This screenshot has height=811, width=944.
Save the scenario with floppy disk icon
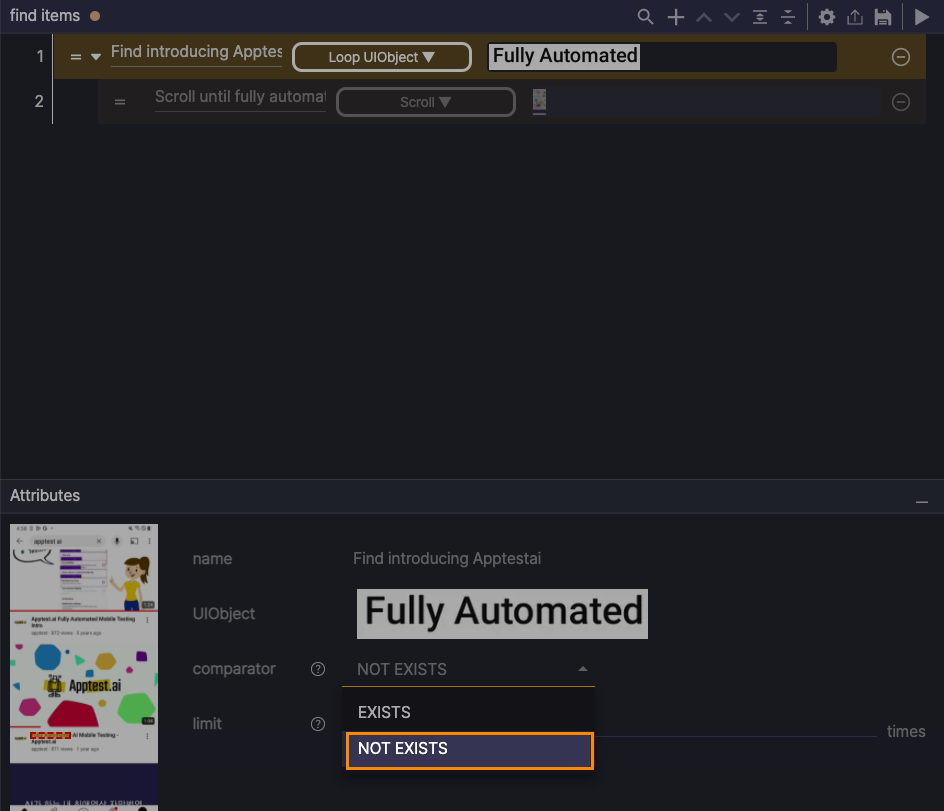[883, 17]
